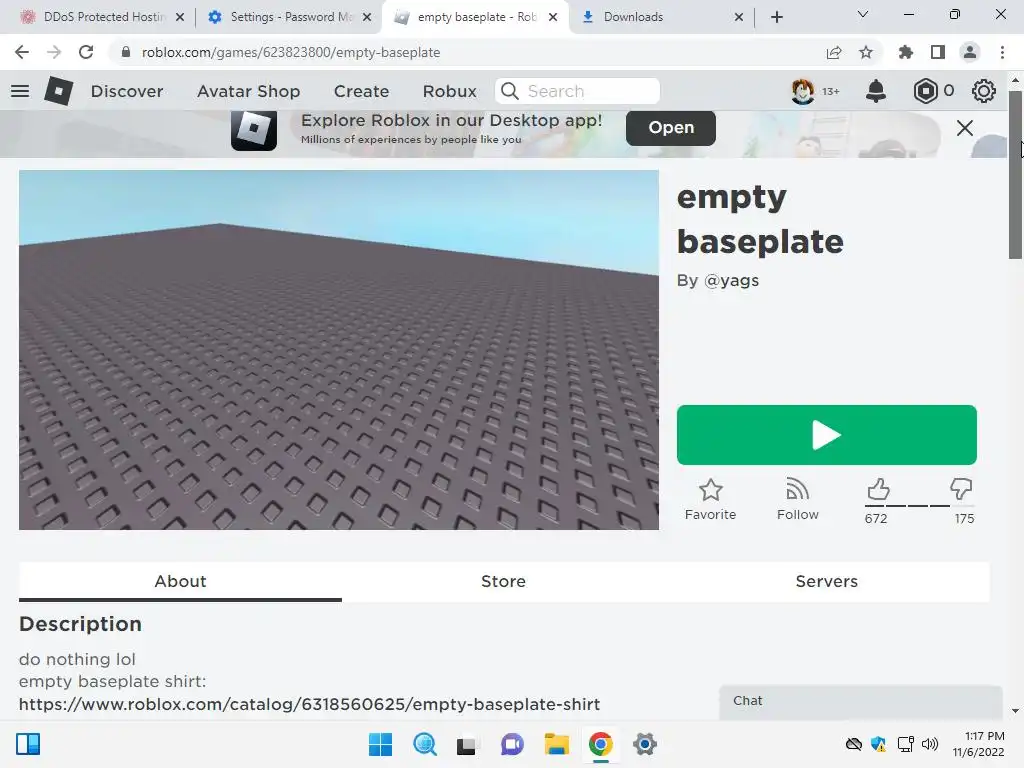
Task: Click the empty baseplate game thumbnail
Action: tap(339, 350)
